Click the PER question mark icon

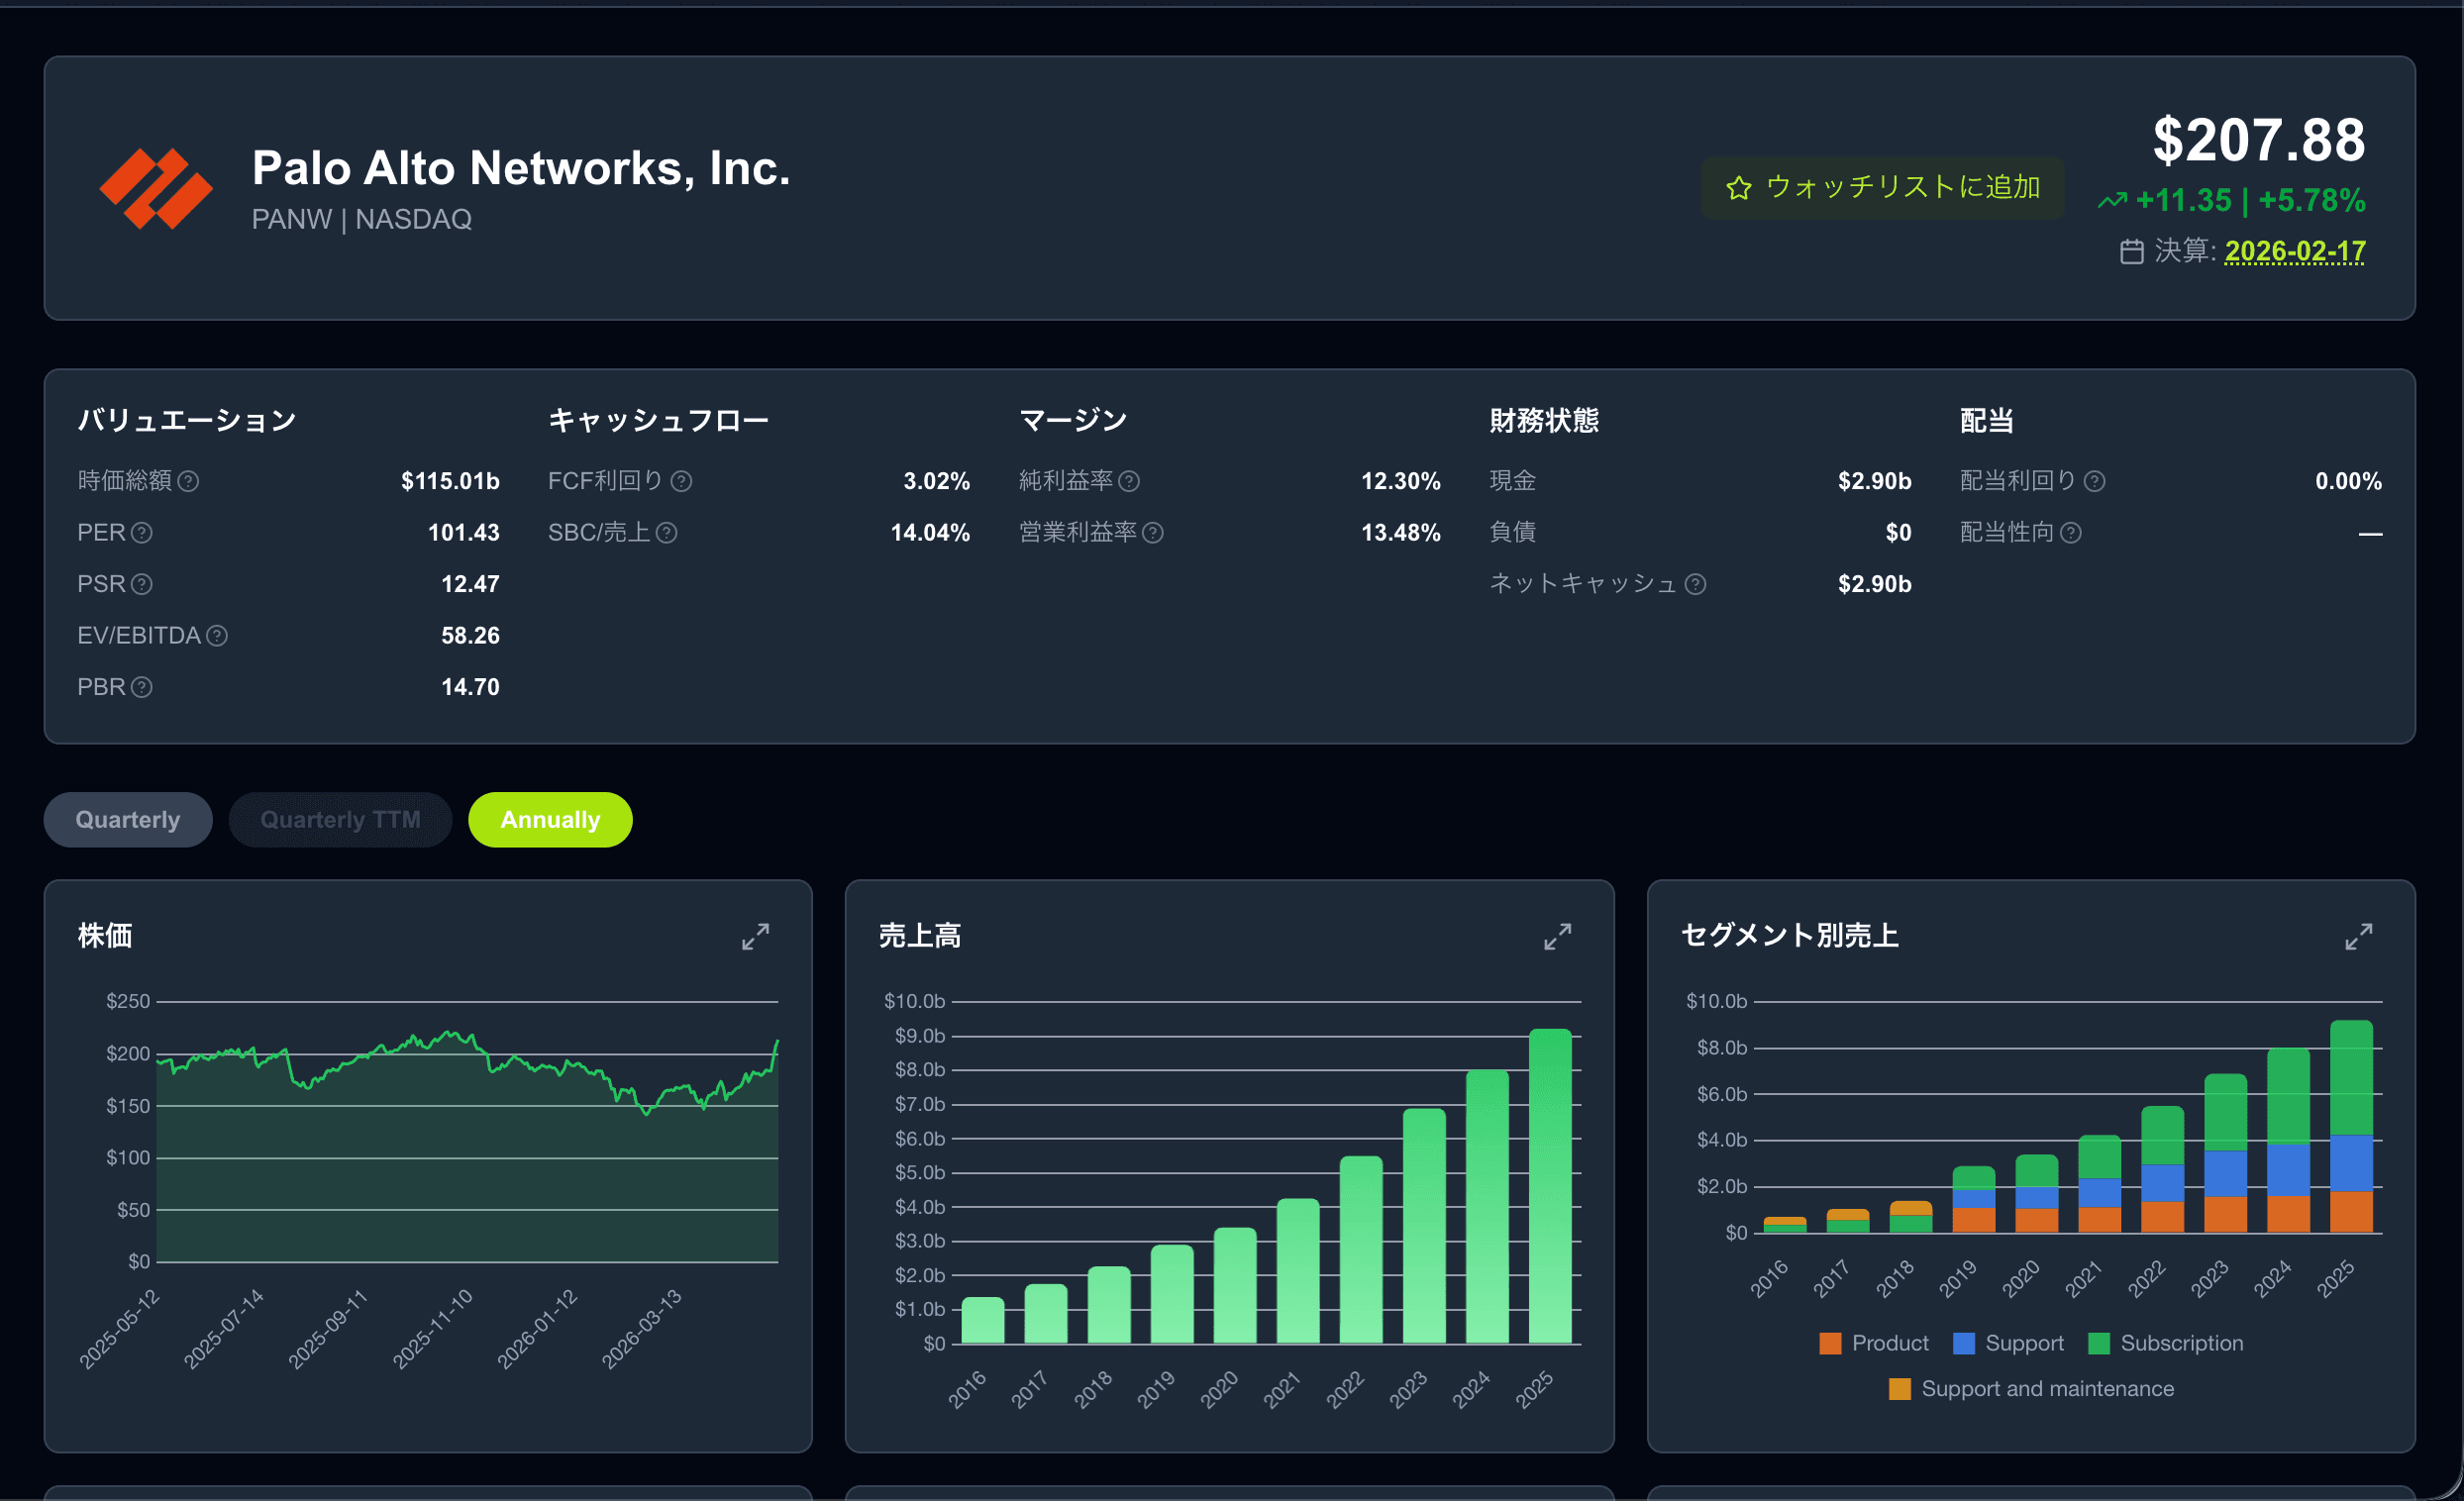(142, 533)
